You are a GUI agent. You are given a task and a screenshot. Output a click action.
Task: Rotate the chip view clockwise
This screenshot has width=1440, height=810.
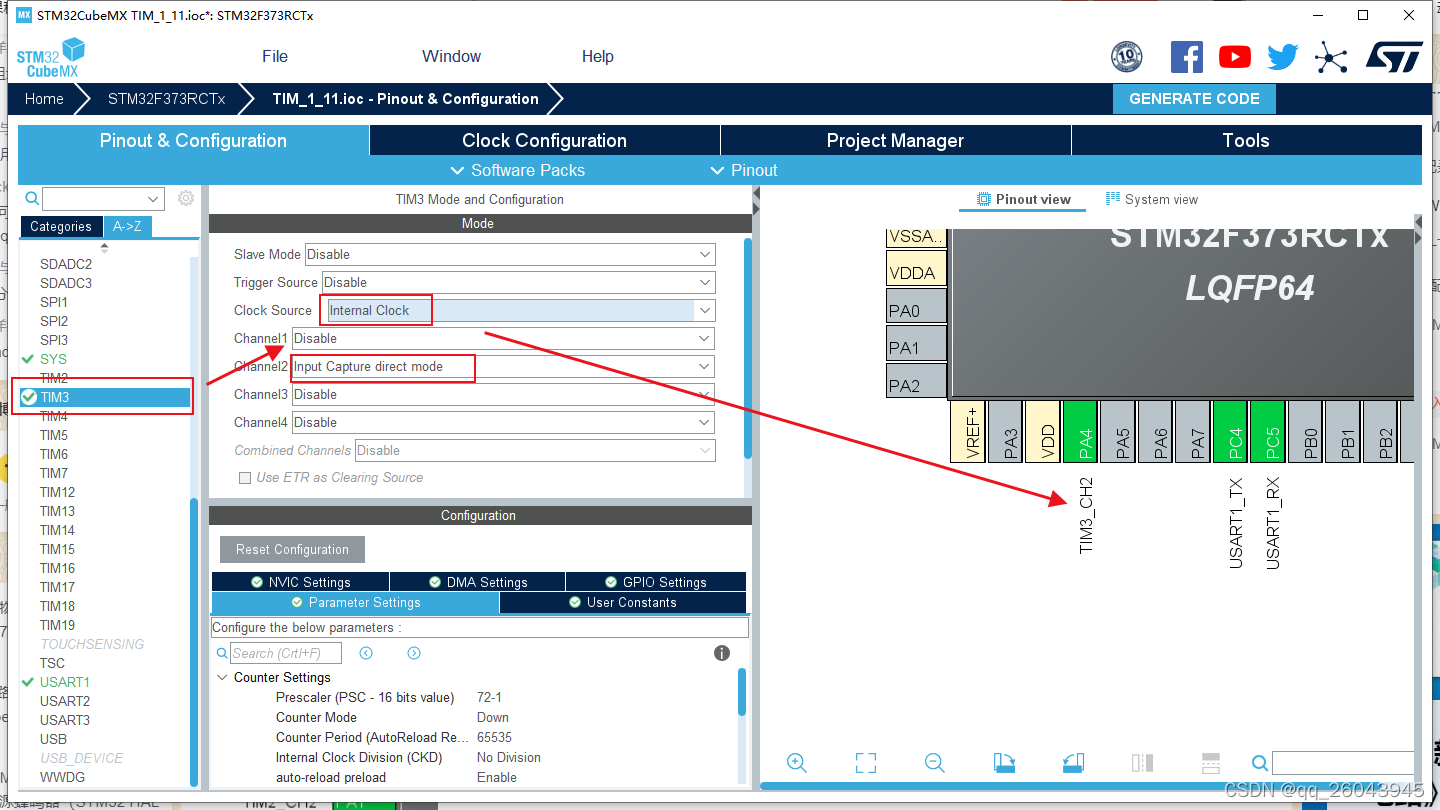click(x=1004, y=763)
